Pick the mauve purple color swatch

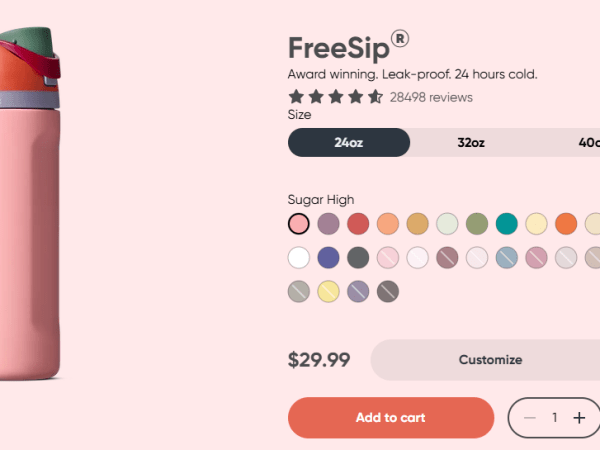tap(328, 224)
